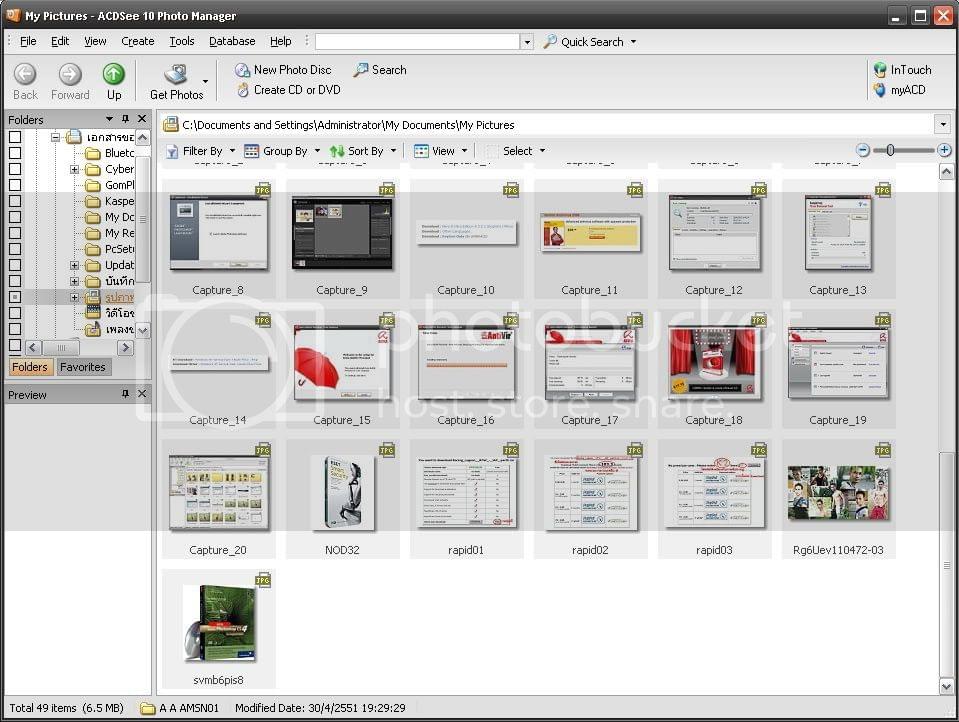Open the Folders pane menu arrow
Image resolution: width=959 pixels, height=722 pixels.
click(109, 119)
